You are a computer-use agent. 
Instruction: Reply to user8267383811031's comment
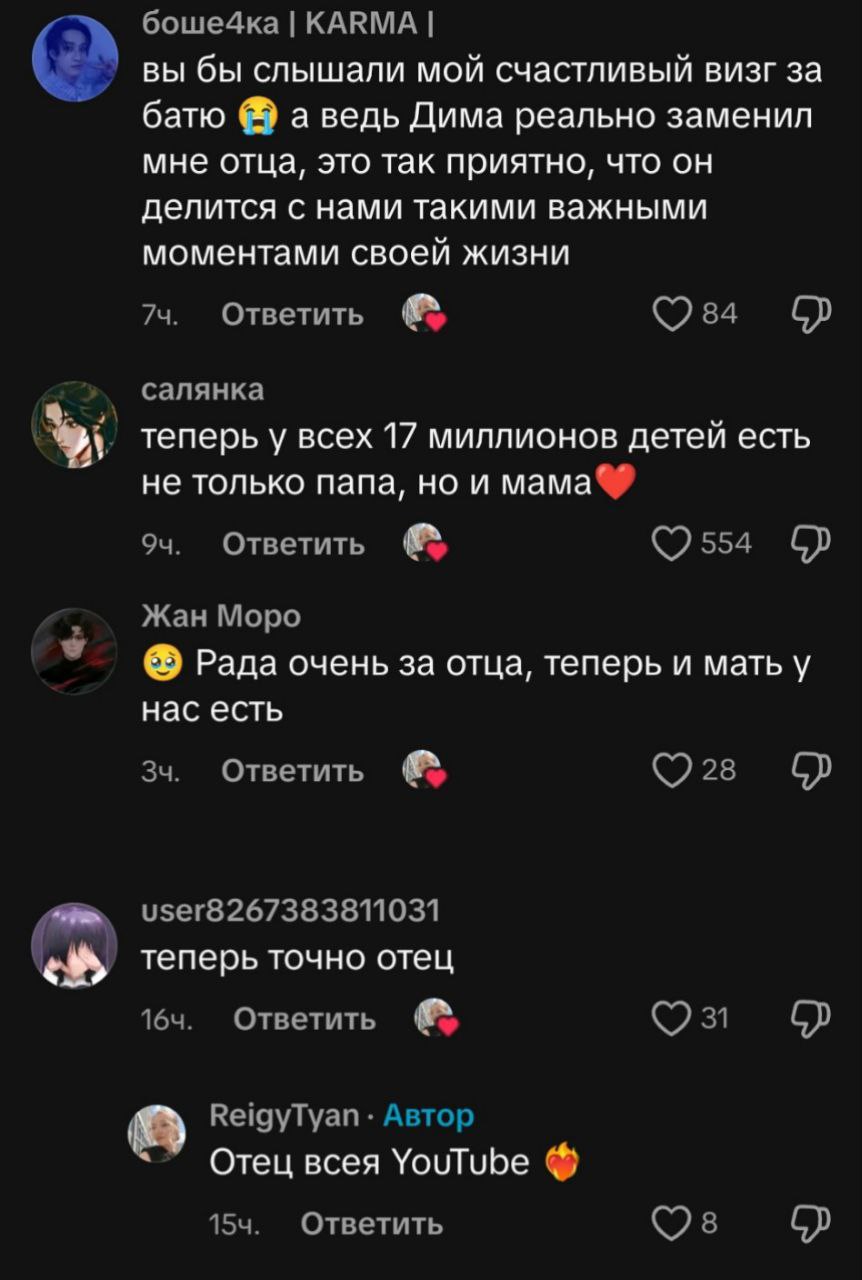tap(304, 1019)
